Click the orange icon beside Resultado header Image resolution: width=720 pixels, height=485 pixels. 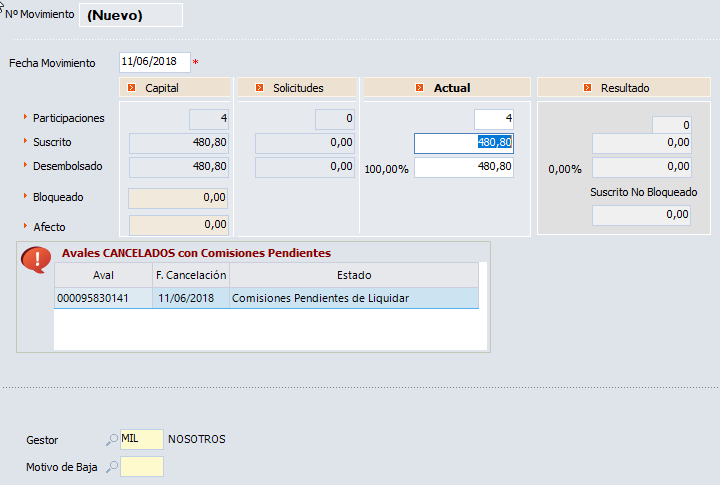[x=588, y=88]
